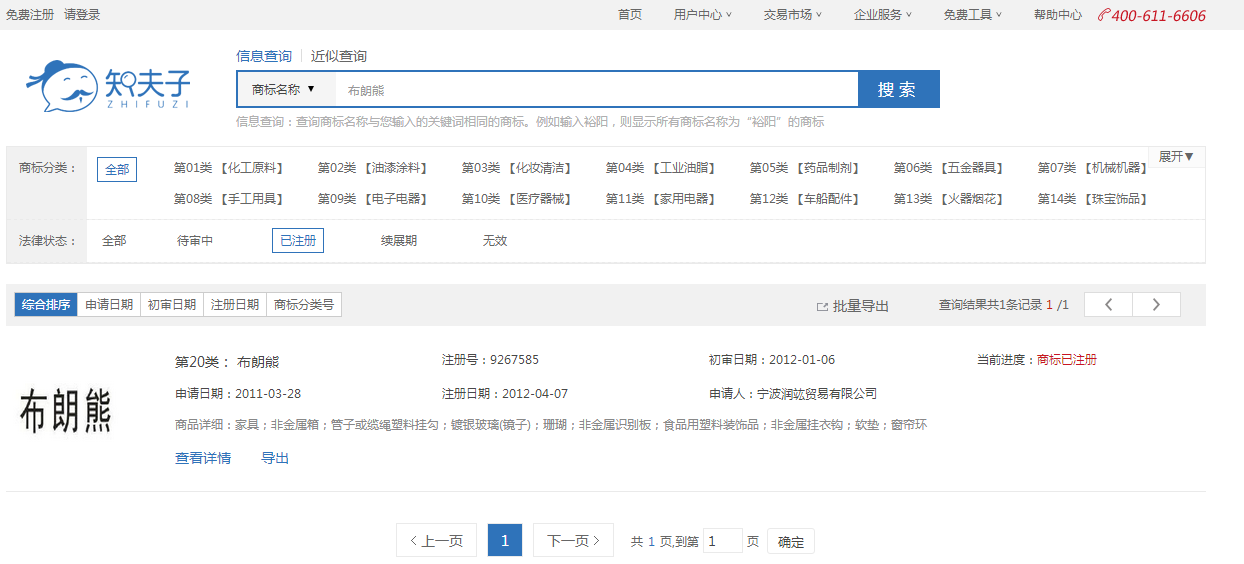
Task: Expand the category list with 展开
Action: 1176,157
